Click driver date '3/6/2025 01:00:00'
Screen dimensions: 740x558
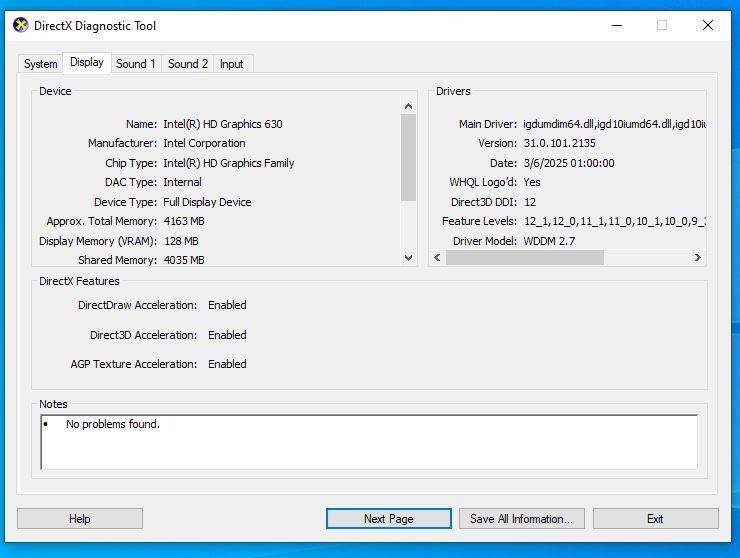569,163
